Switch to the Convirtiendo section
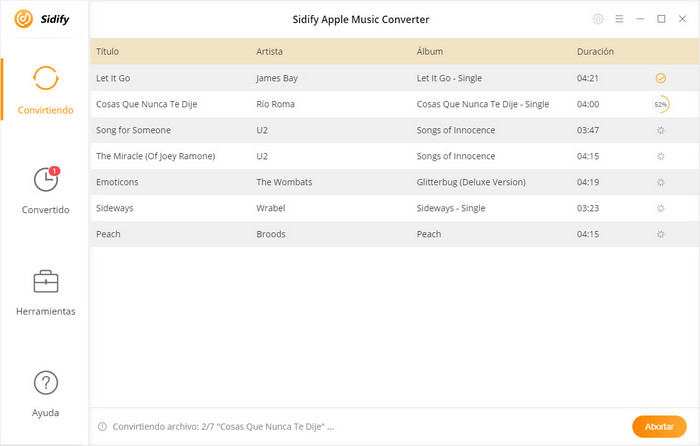700x446 pixels. pos(46,90)
